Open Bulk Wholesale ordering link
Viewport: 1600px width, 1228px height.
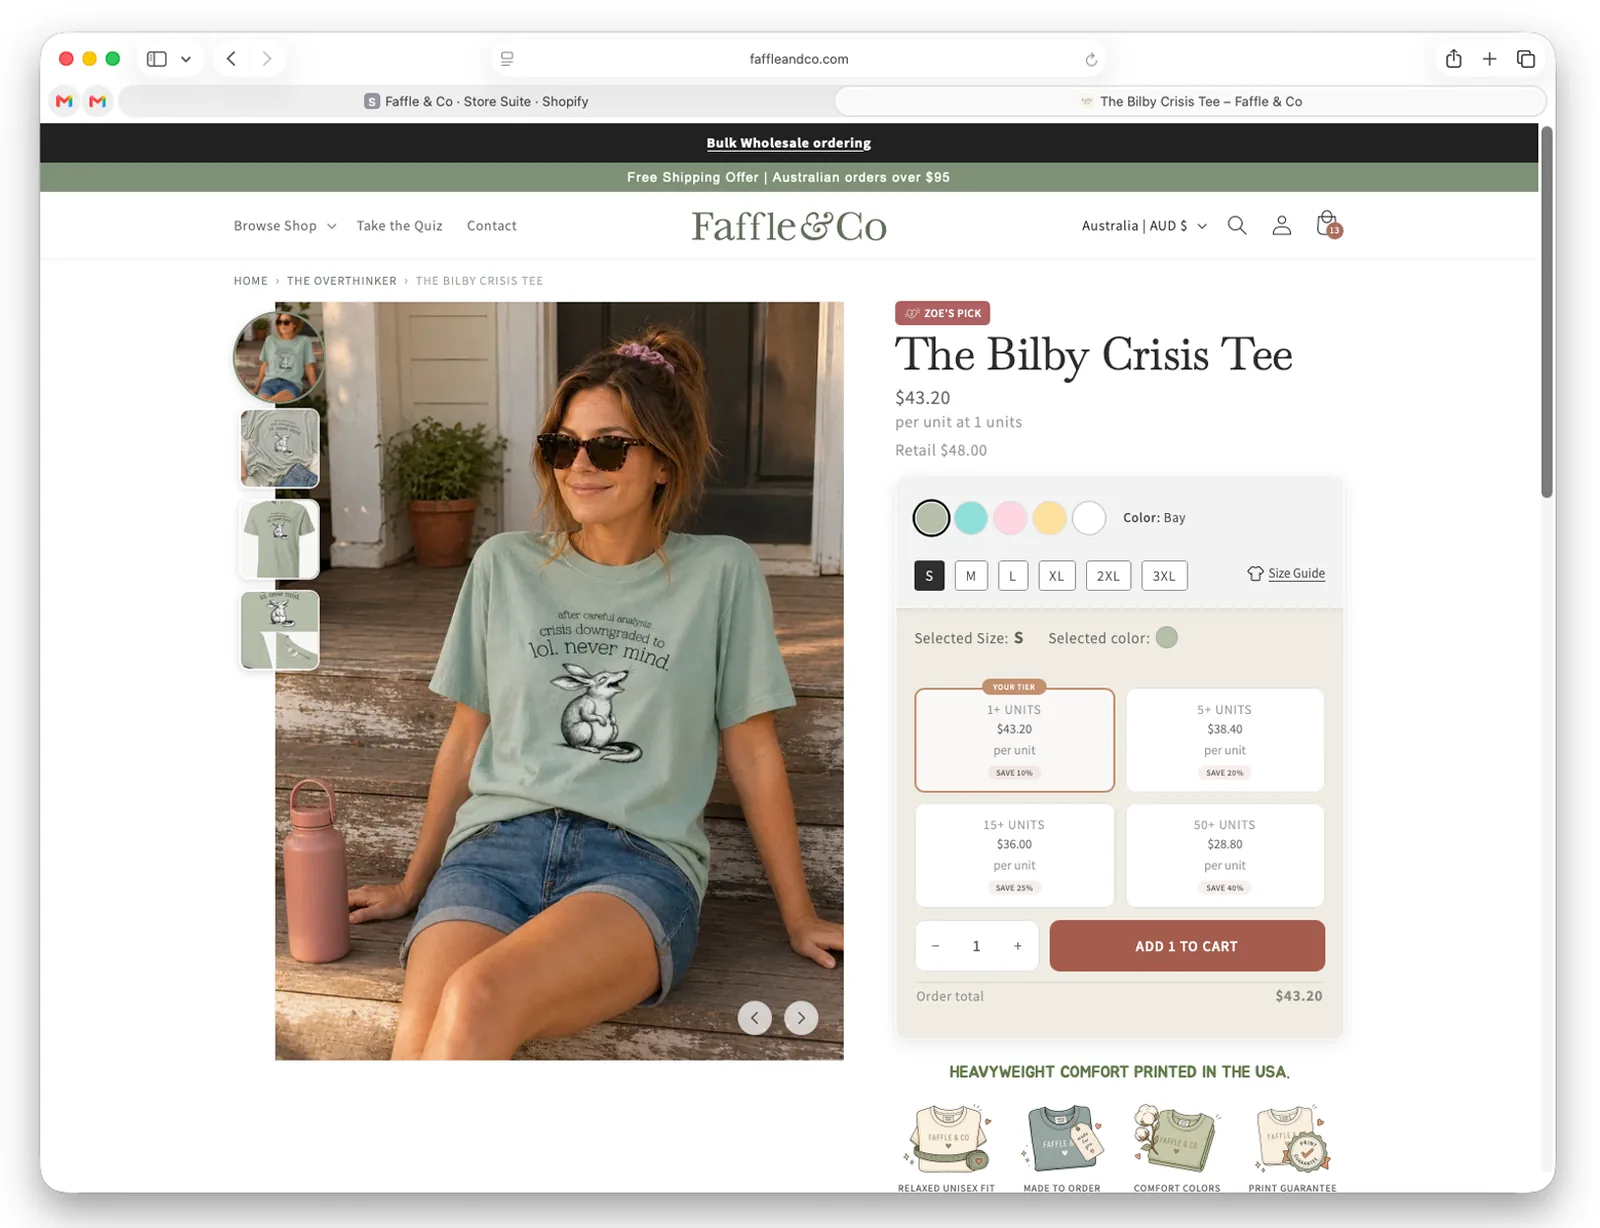point(788,143)
